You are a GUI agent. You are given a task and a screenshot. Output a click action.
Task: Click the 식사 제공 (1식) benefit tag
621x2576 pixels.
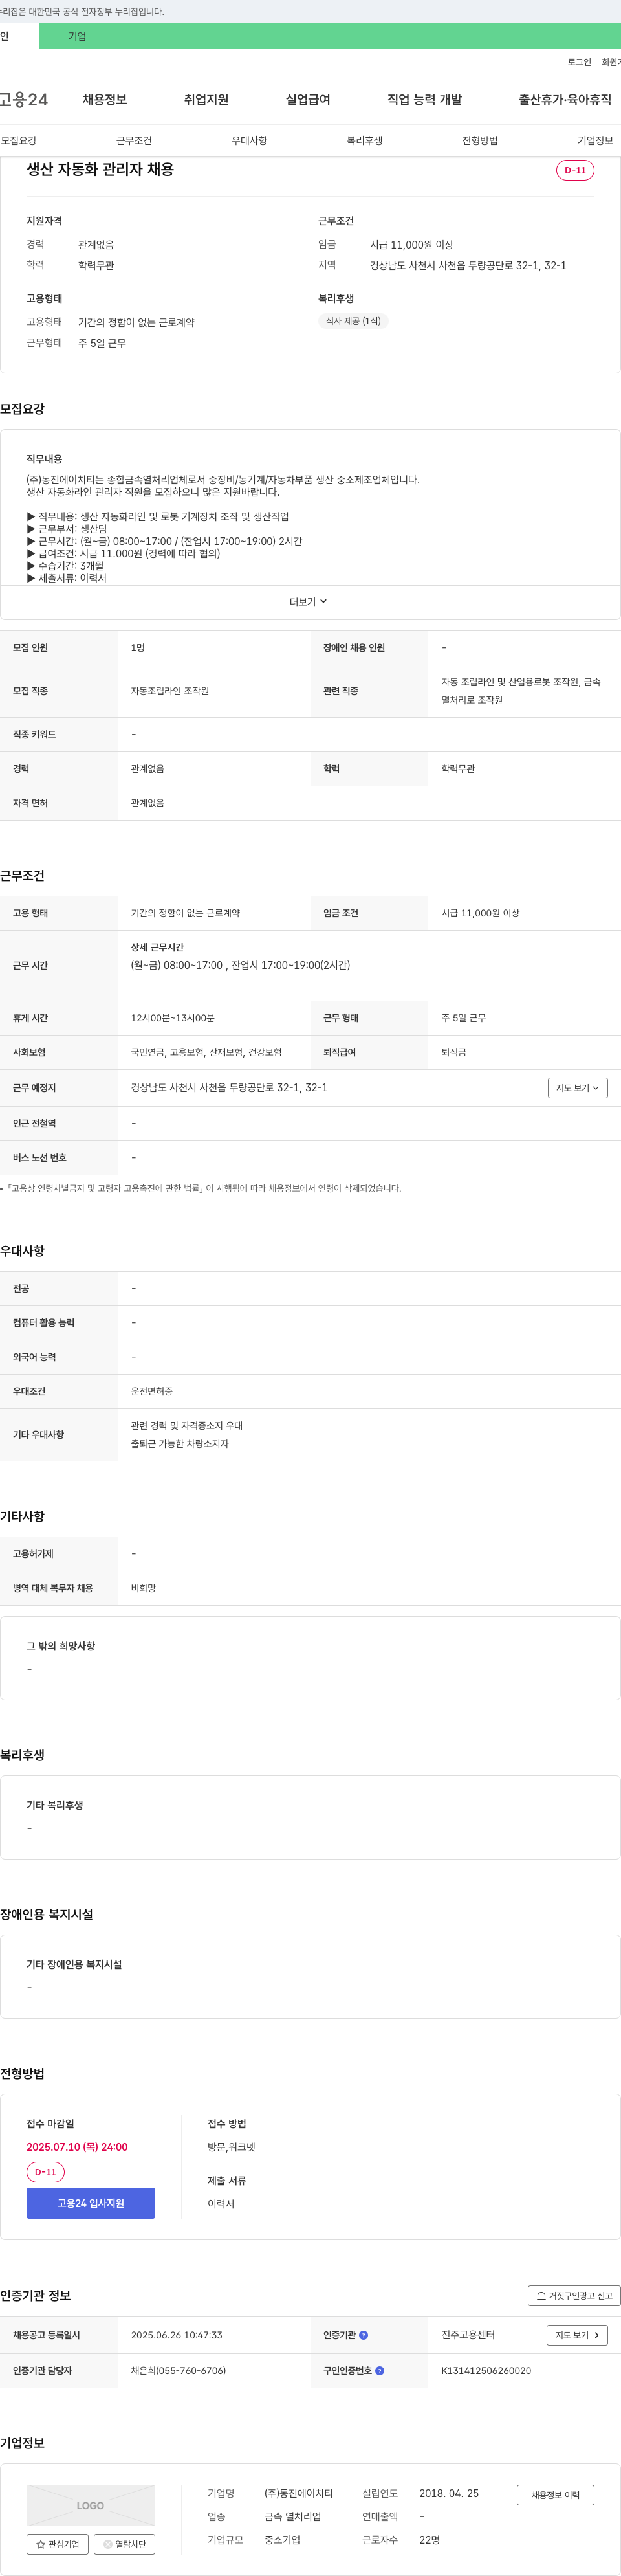click(x=353, y=321)
